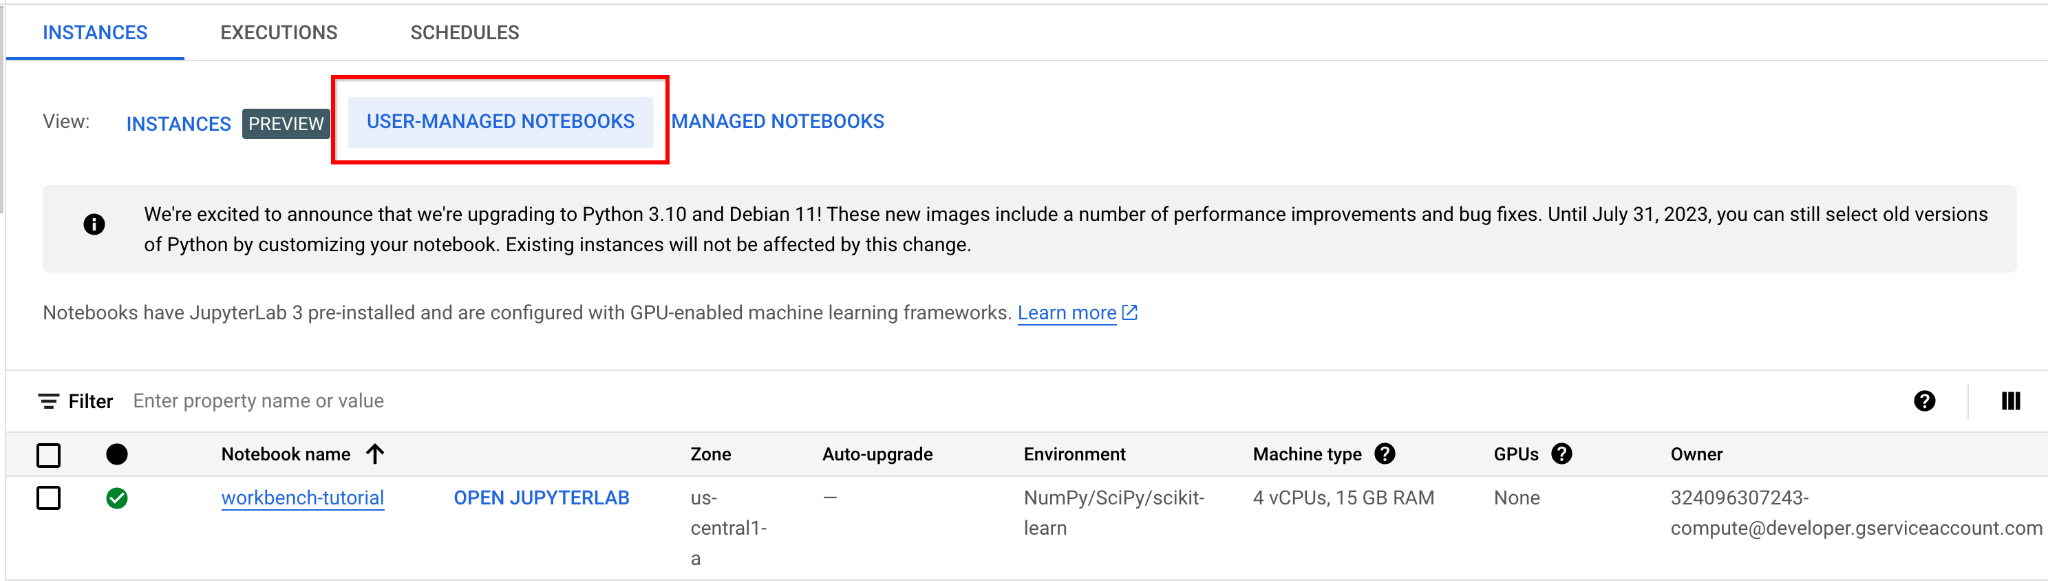The height and width of the screenshot is (581, 2048).
Task: Open the table help question mark icon
Action: pyautogui.click(x=1924, y=401)
